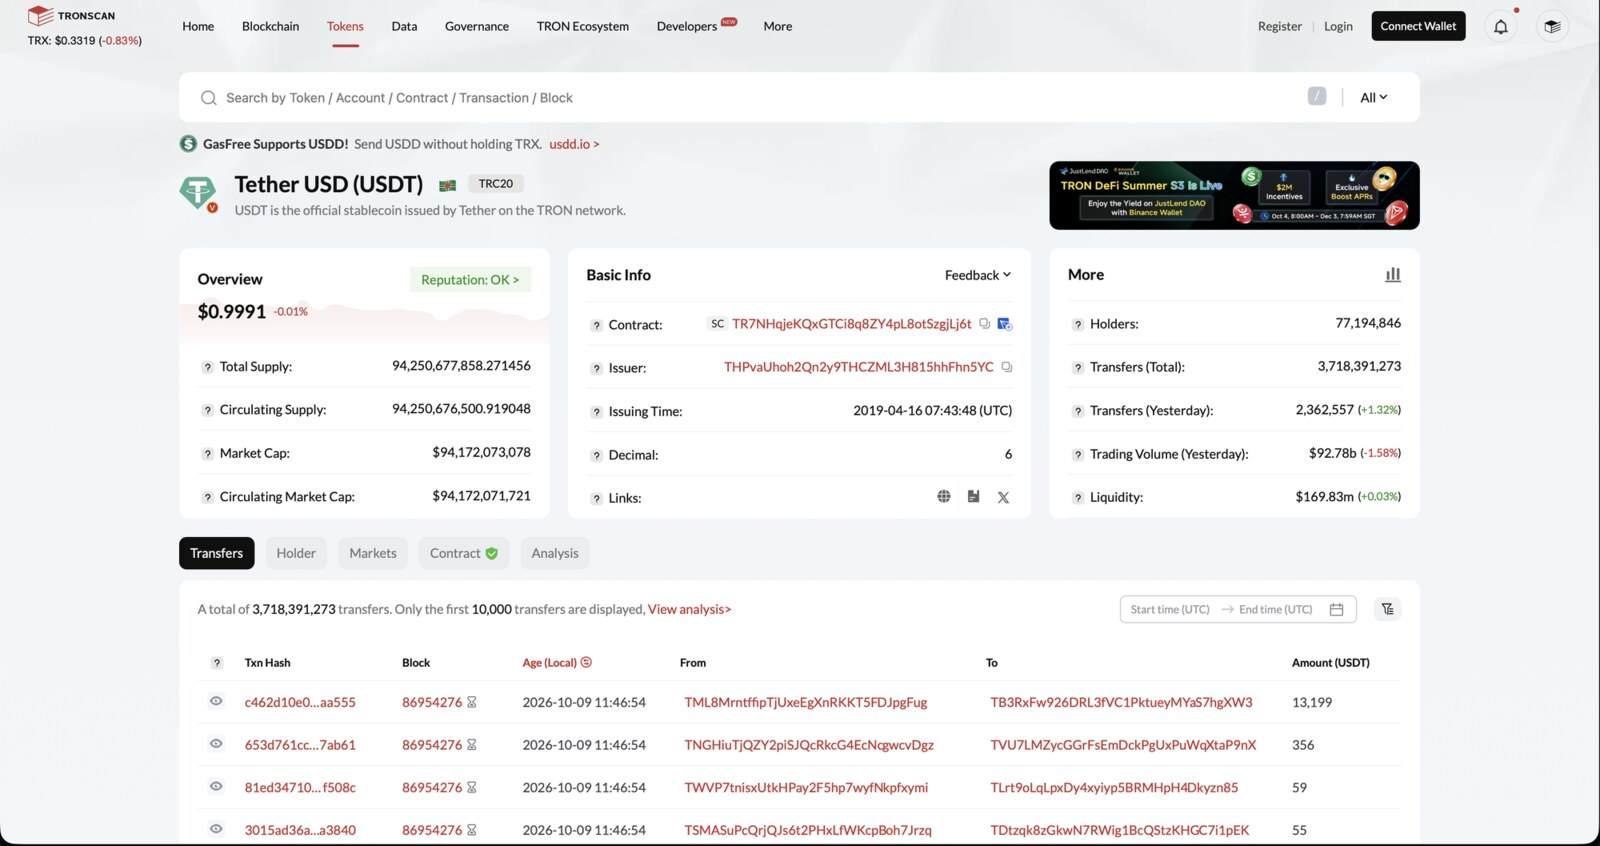Open the TRON DeFi Summer banner

(1234, 195)
